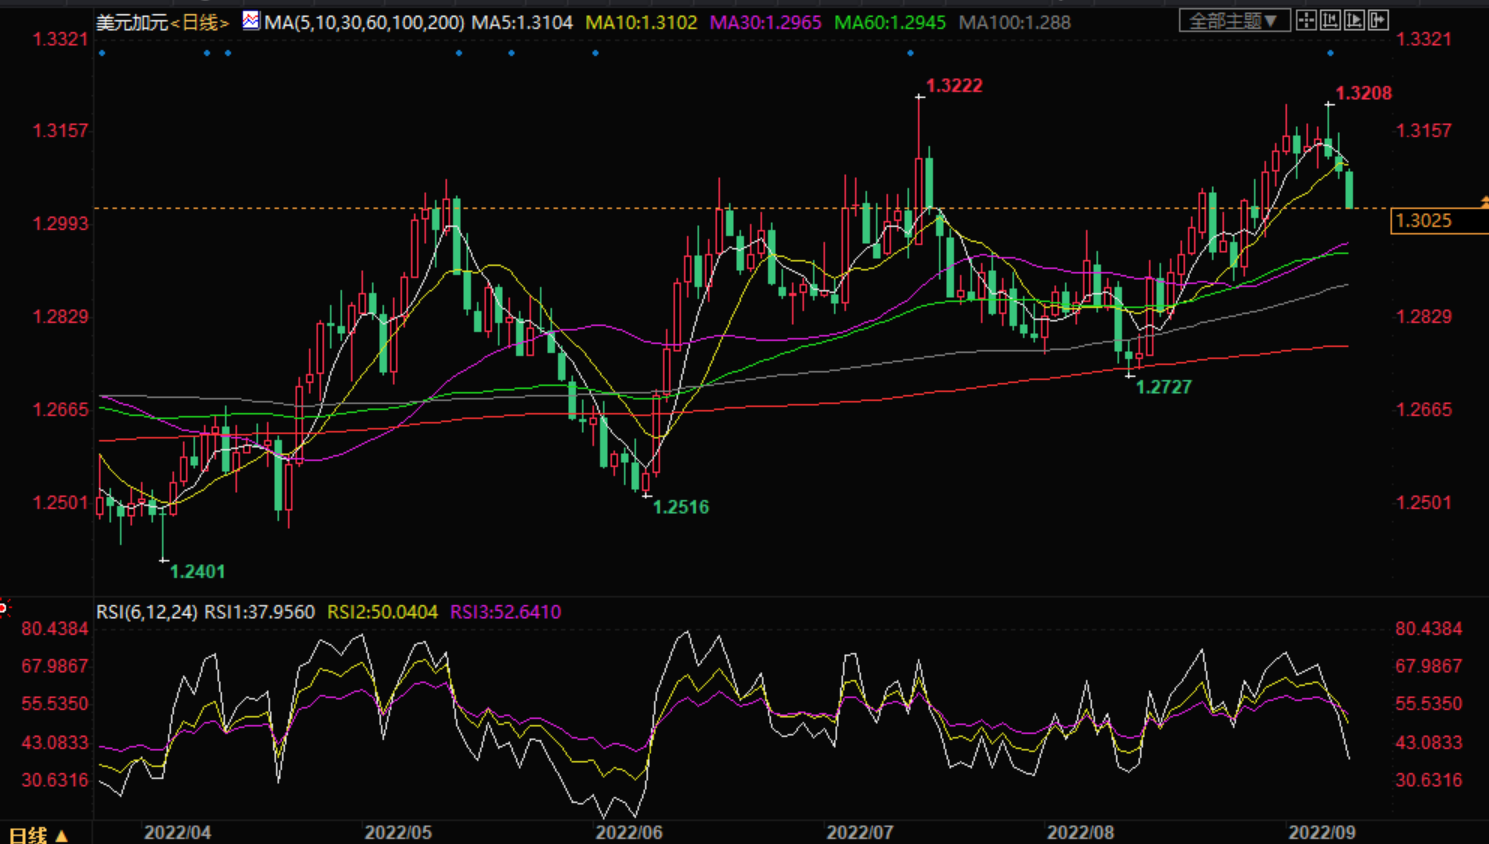Open the <日线> period selector in title
The width and height of the screenshot is (1489, 844).
(200, 22)
